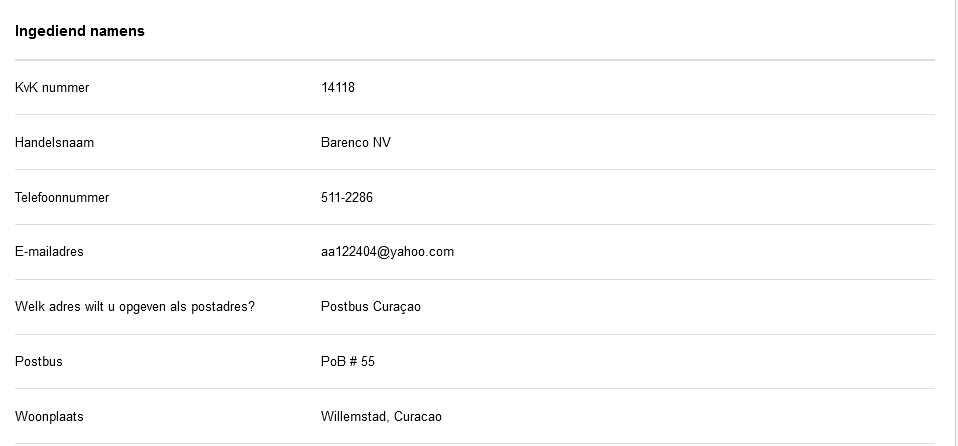The width and height of the screenshot is (958, 446).
Task: Select the "KvK nummer" field label
Action: point(52,88)
